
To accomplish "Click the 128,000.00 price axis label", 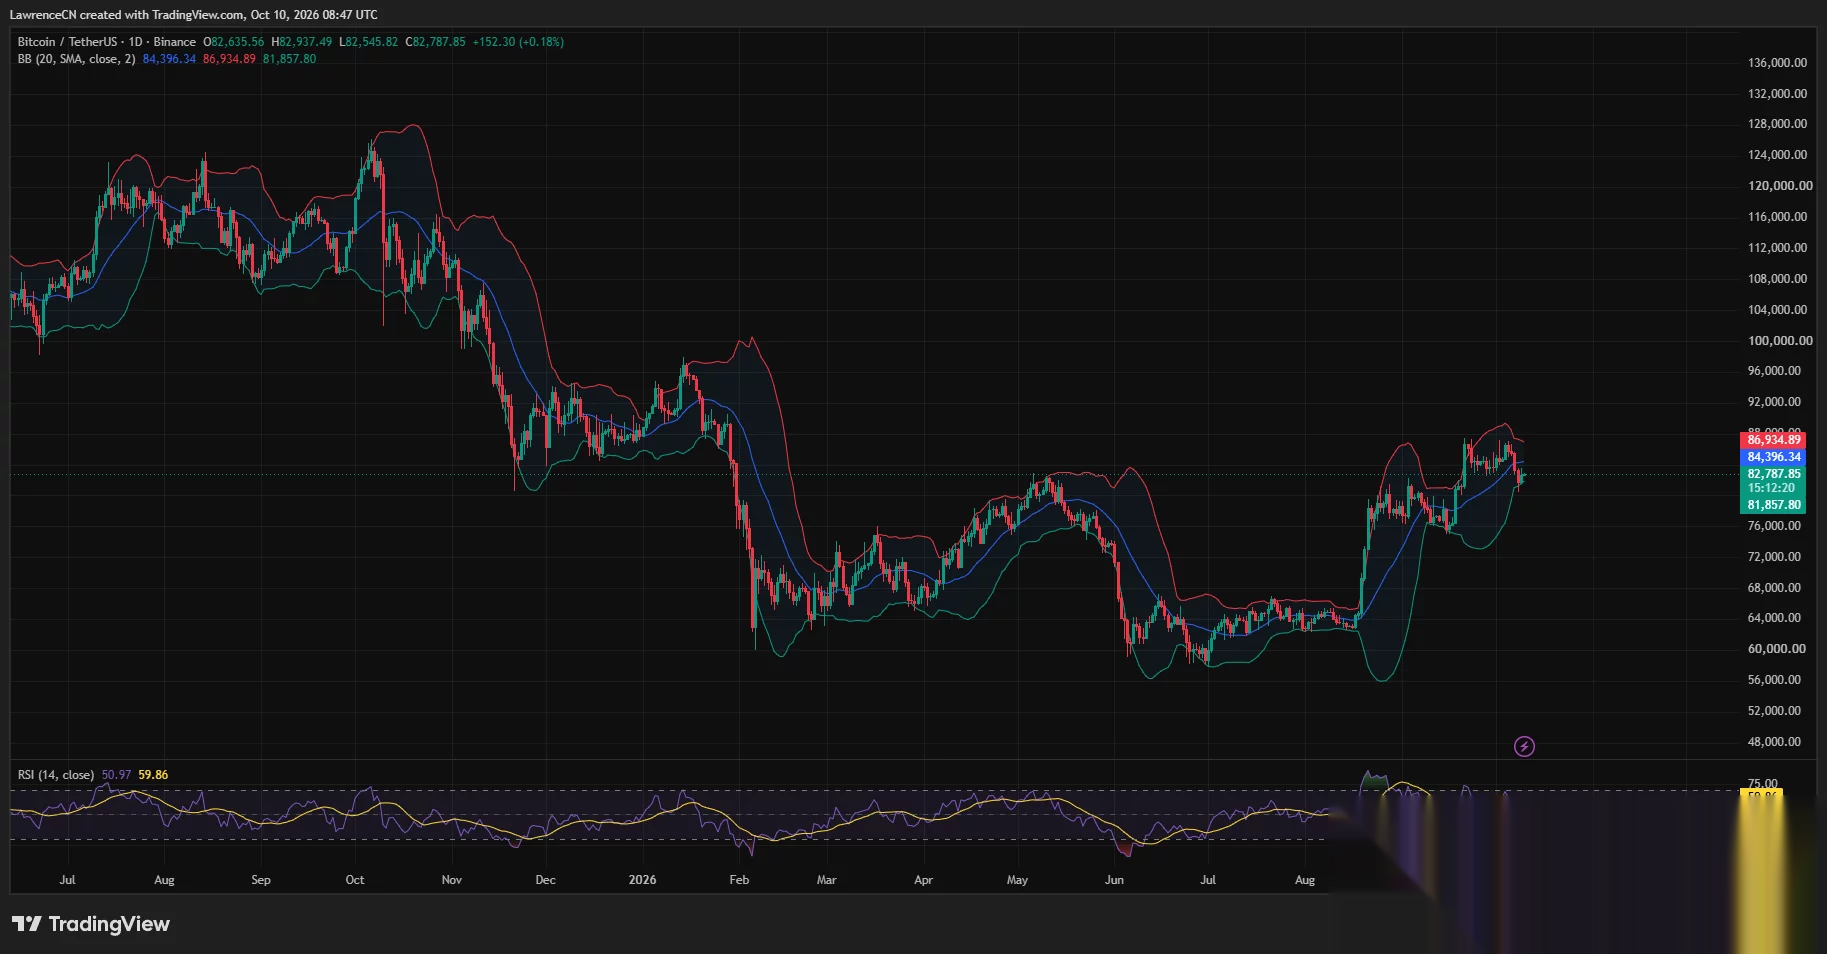I will [x=1777, y=124].
